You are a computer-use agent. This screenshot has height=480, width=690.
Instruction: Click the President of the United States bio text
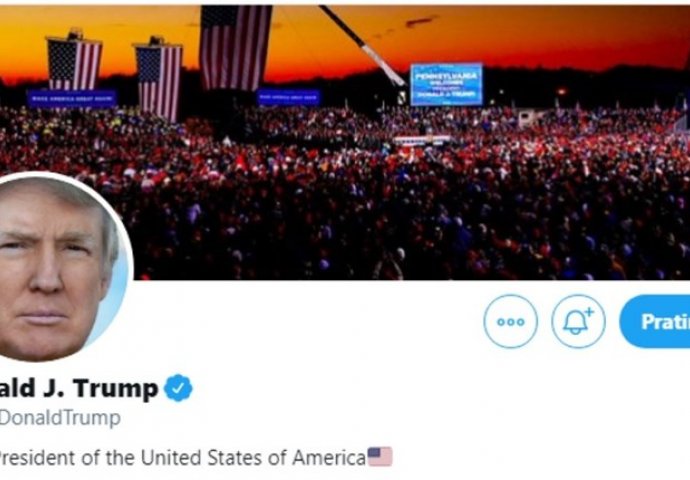(182, 458)
